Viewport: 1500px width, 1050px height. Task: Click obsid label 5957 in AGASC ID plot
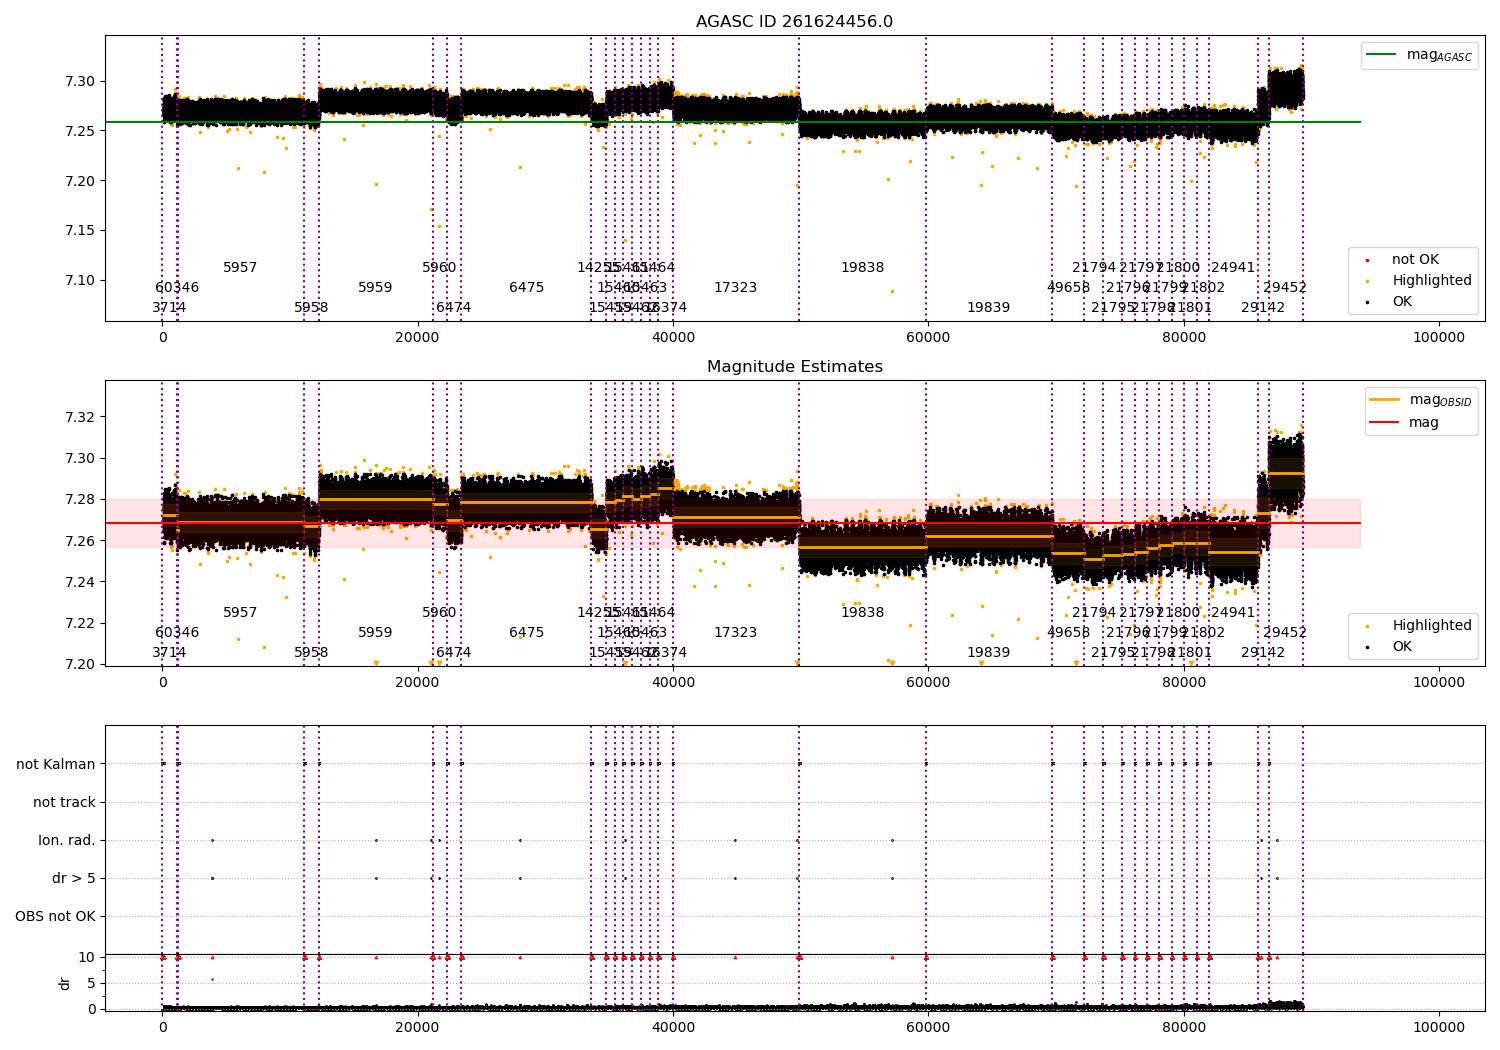point(240,268)
